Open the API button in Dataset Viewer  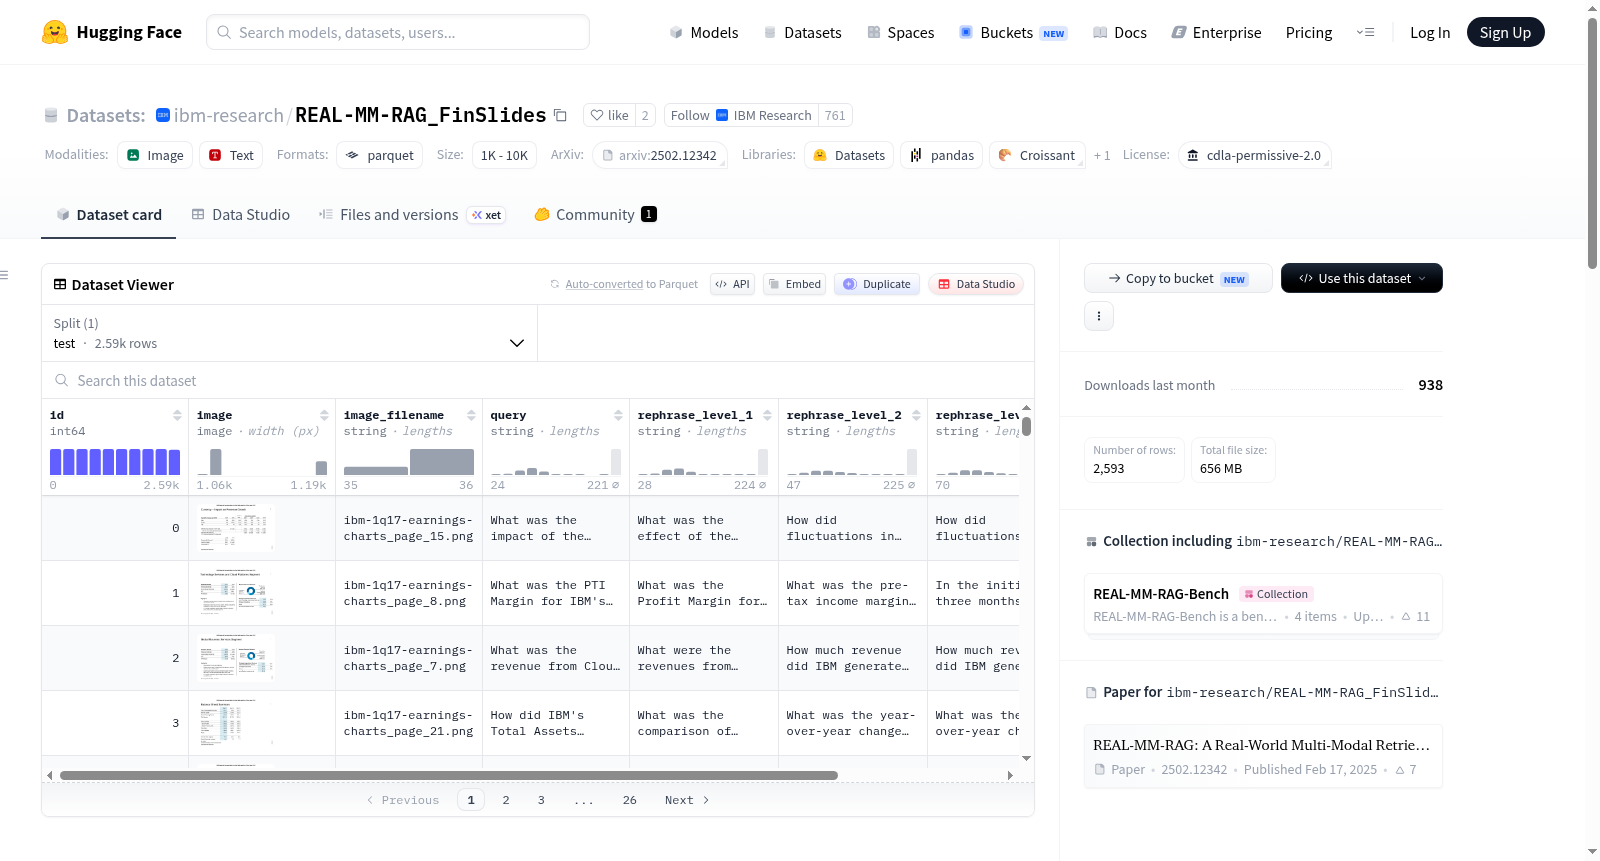(x=732, y=284)
